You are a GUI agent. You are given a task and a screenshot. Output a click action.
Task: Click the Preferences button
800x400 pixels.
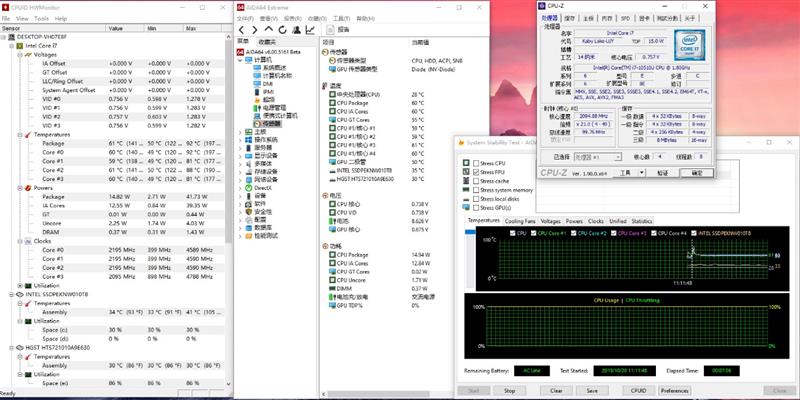click(674, 390)
